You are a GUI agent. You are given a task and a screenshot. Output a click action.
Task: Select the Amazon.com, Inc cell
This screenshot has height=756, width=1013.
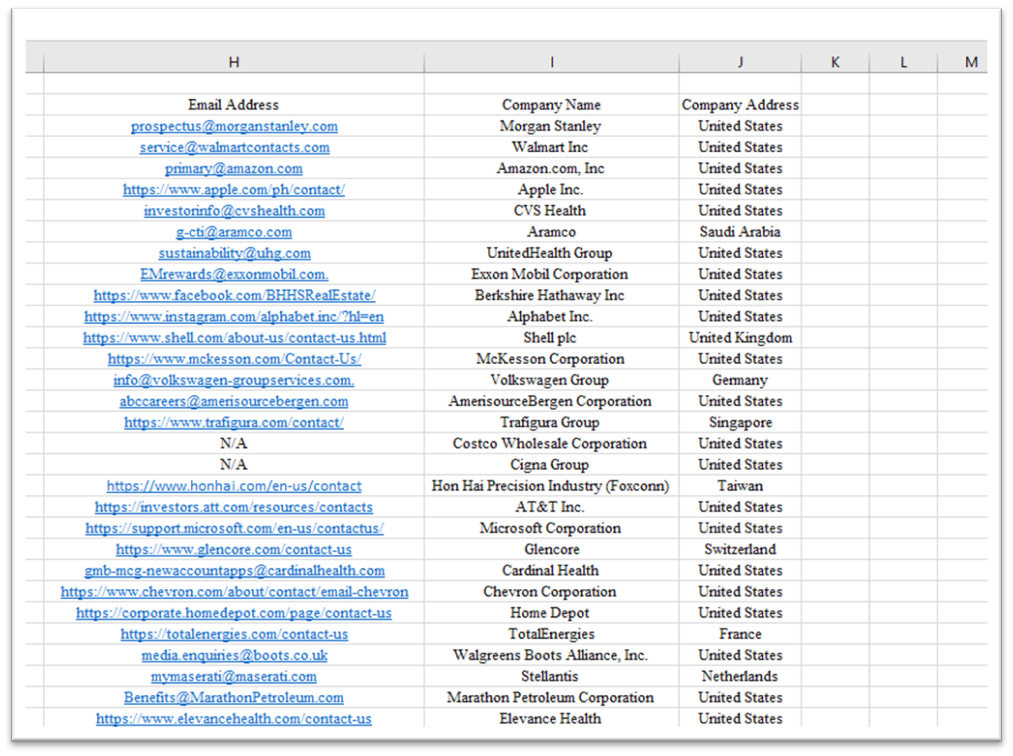[552, 169]
